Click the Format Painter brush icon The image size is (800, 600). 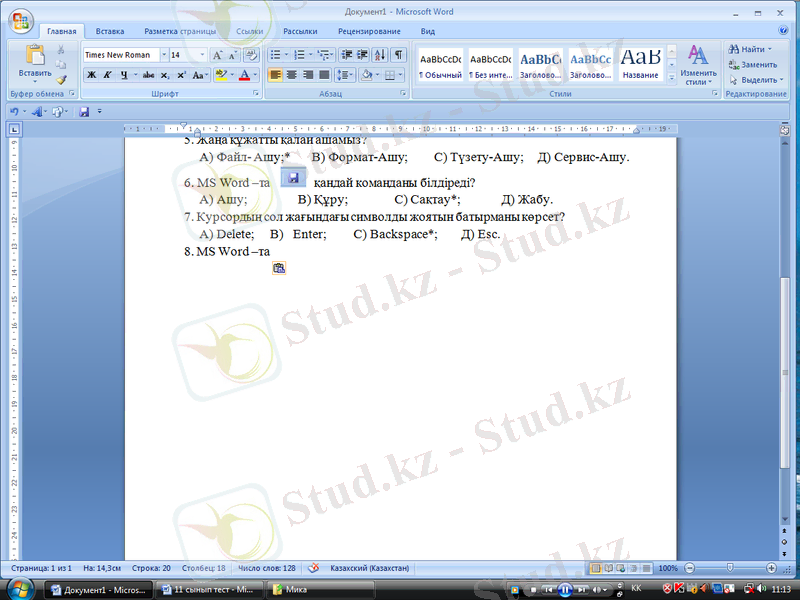[61, 80]
